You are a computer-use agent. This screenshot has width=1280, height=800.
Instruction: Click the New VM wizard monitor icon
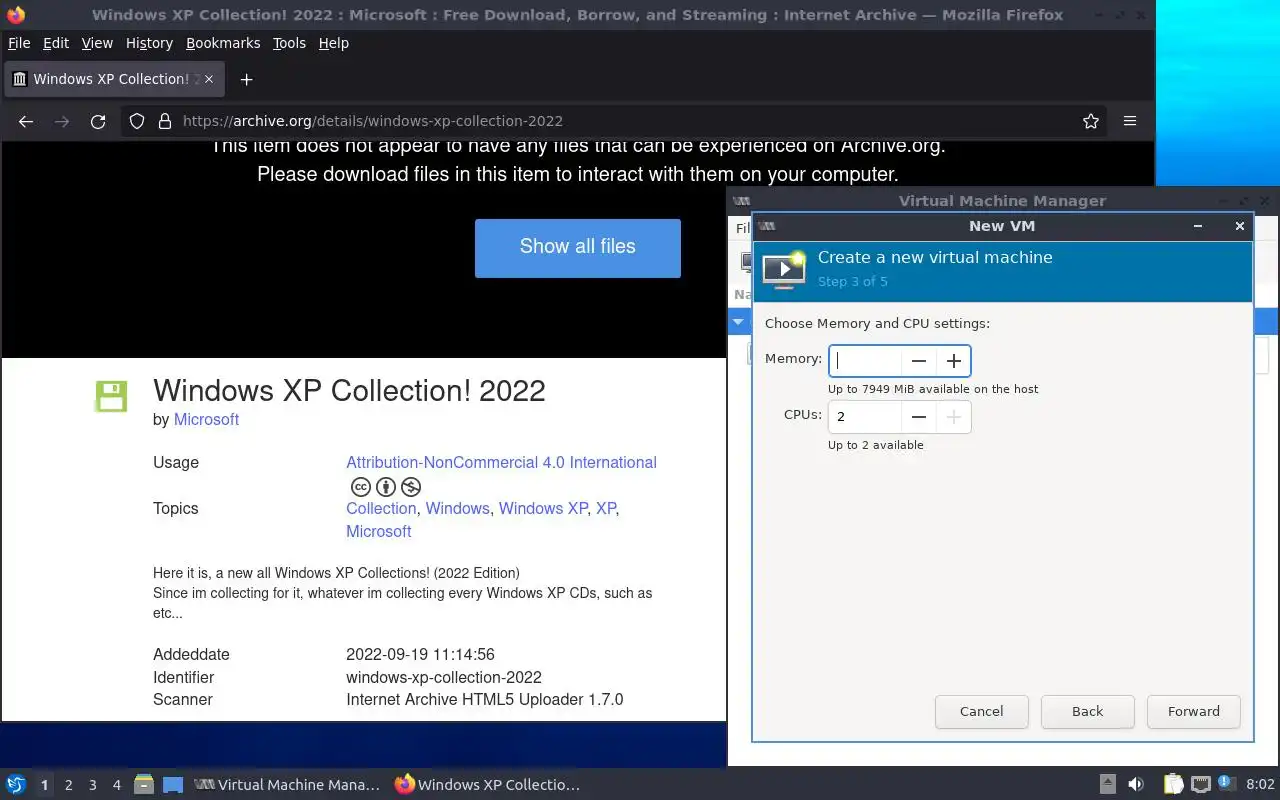[x=784, y=269]
